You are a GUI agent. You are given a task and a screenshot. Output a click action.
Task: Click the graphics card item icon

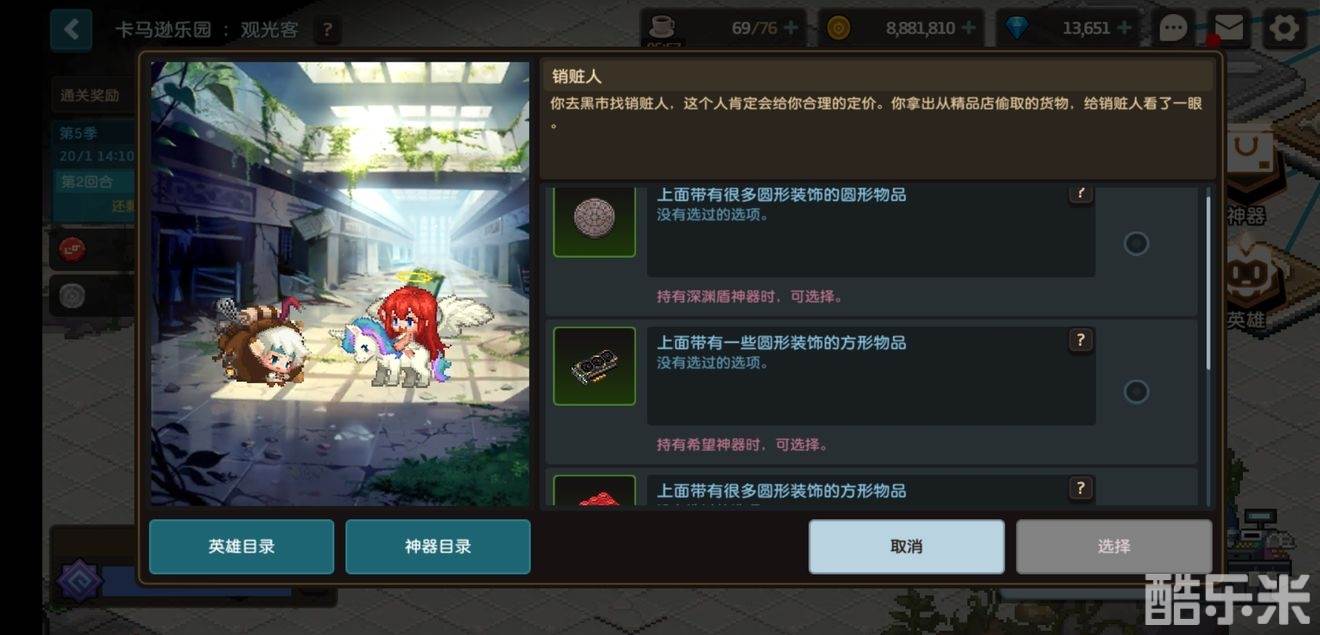click(594, 366)
